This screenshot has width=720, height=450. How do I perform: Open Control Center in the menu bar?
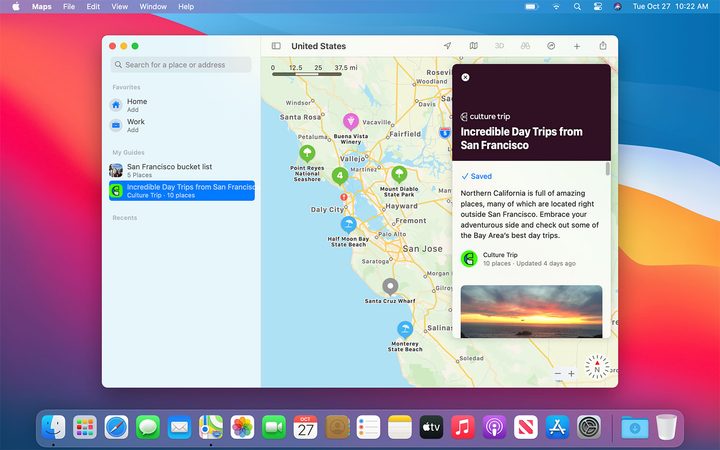[597, 6]
